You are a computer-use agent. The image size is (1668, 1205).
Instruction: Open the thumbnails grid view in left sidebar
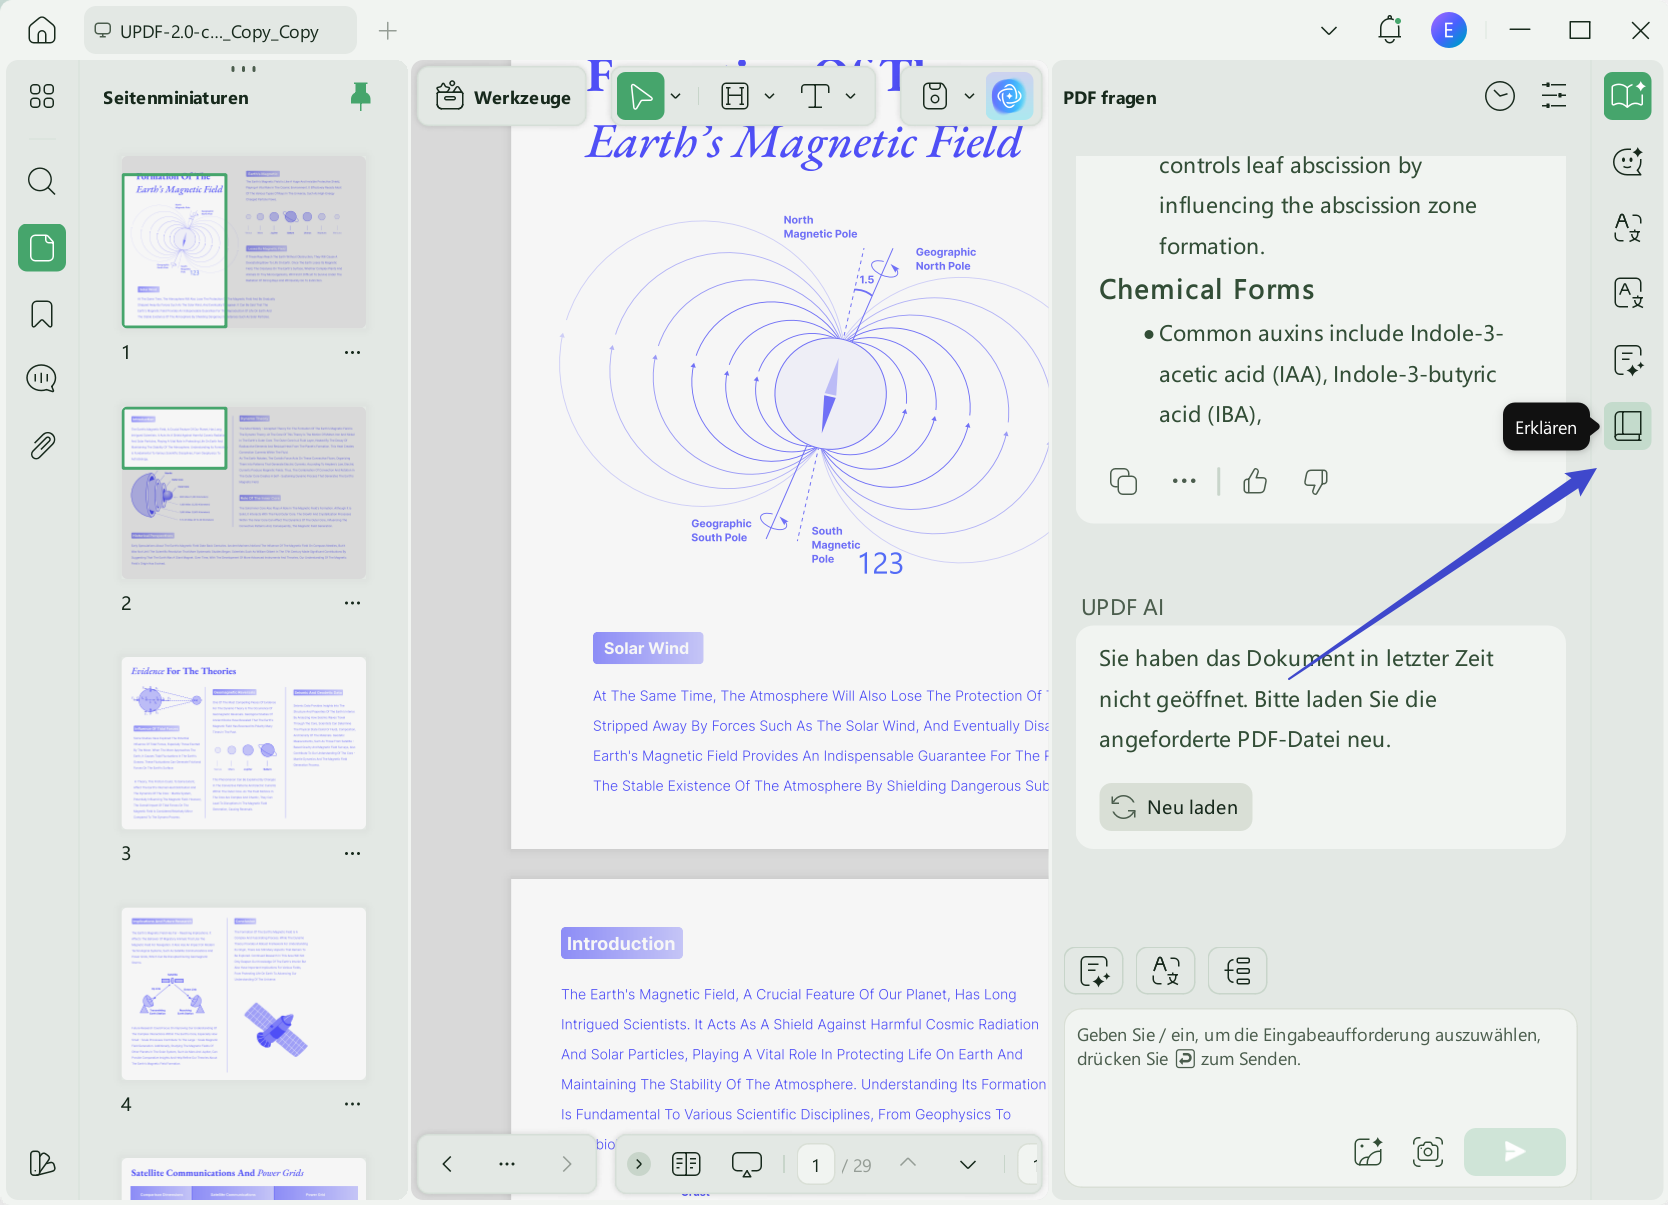tap(42, 96)
